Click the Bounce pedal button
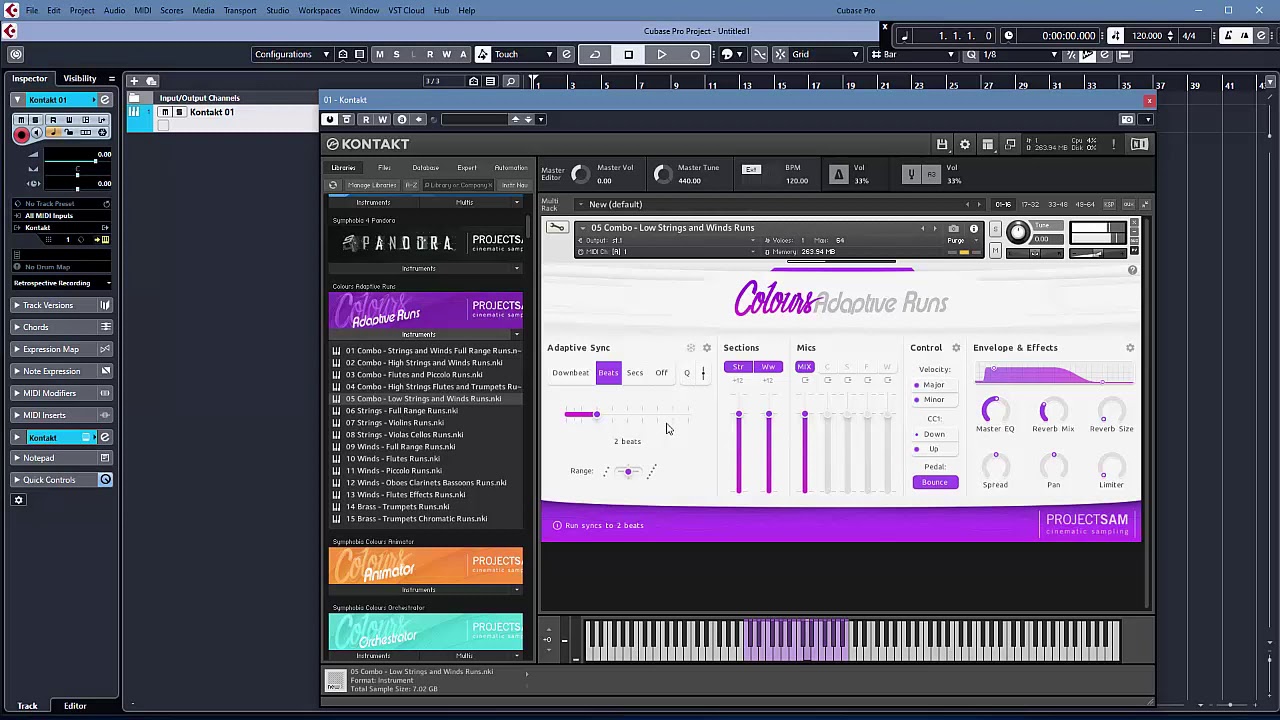 tap(935, 483)
